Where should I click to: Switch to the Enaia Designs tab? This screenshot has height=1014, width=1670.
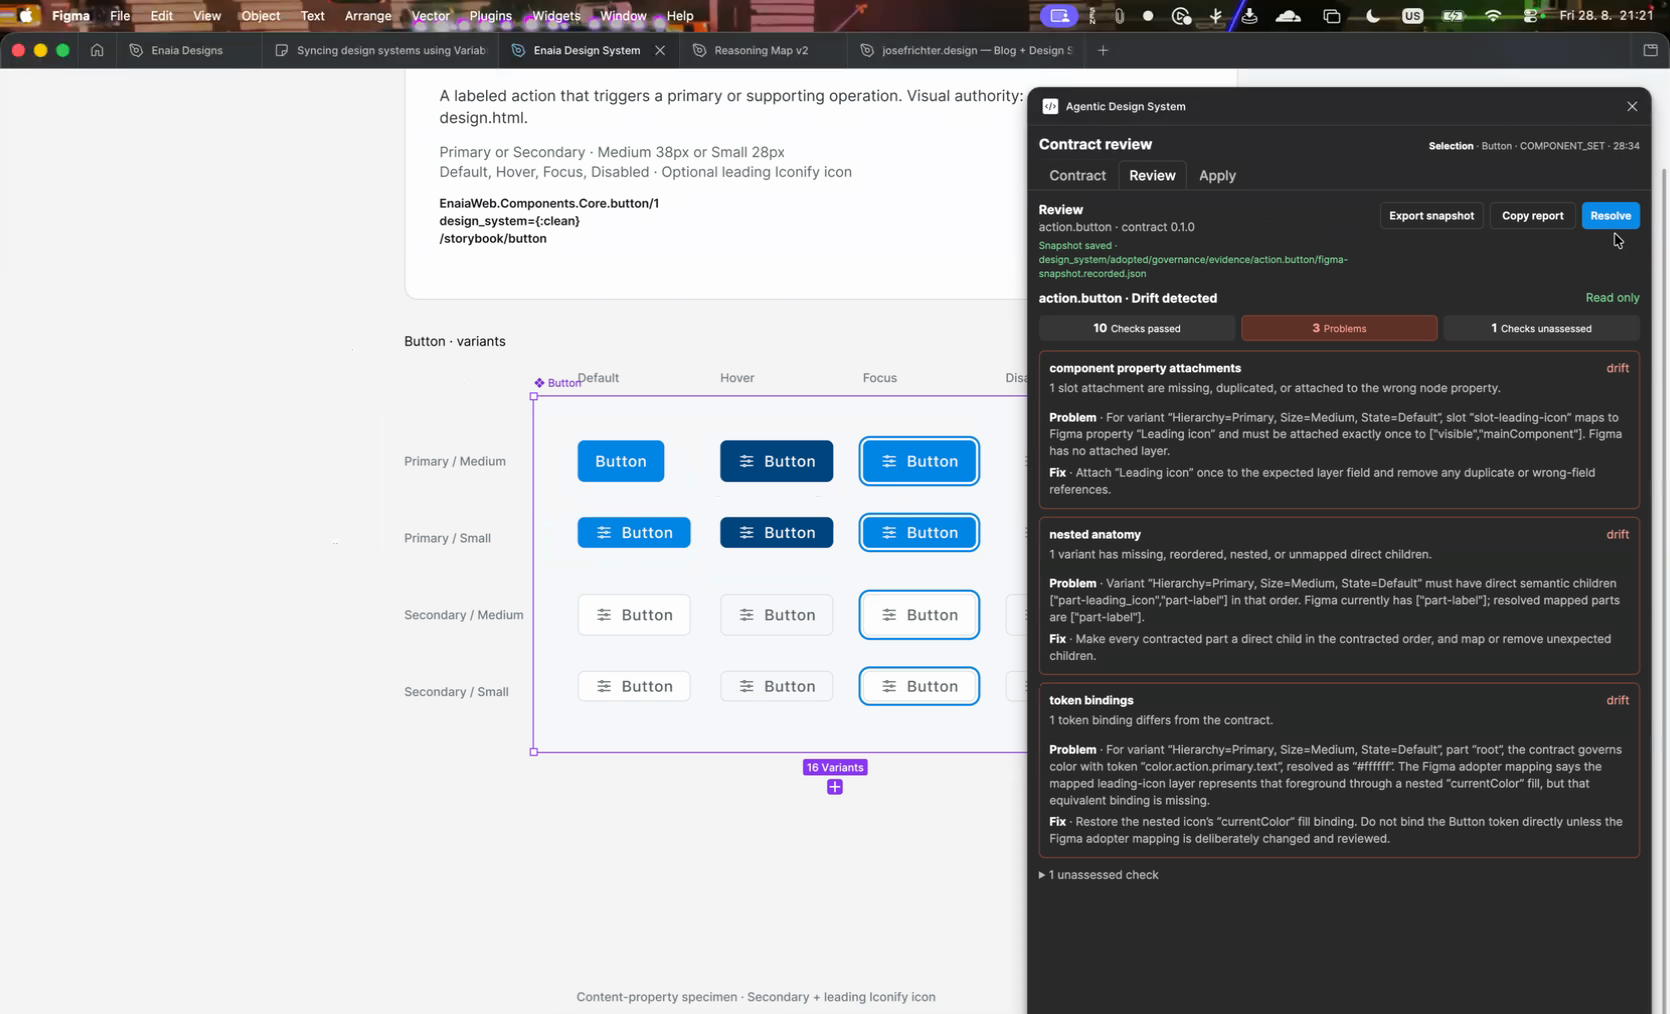187,50
